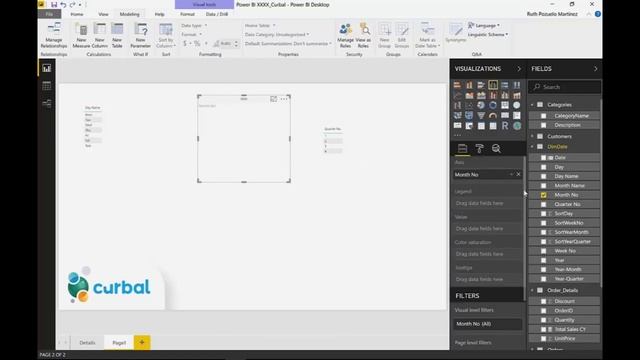Switch to Data view in left sidebar

[x=47, y=86]
